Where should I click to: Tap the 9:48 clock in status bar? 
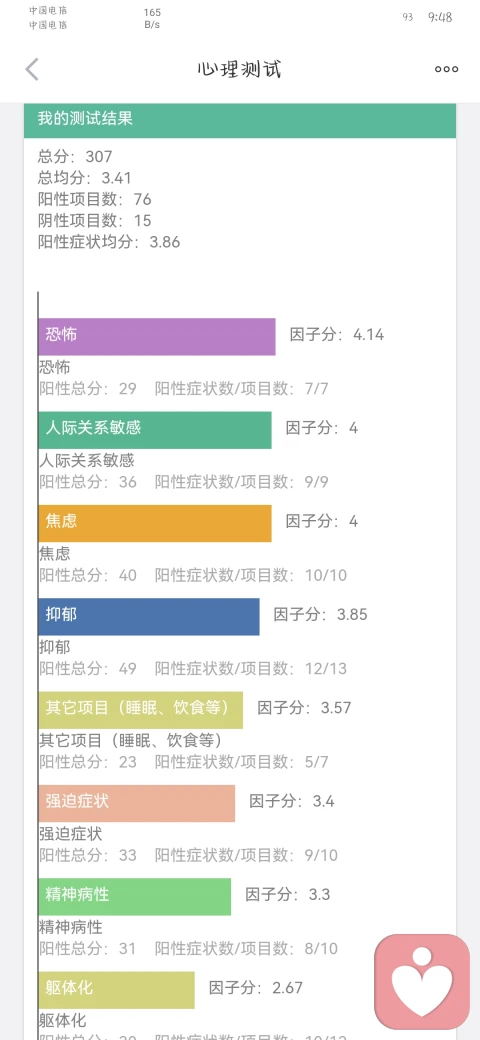coord(440,17)
